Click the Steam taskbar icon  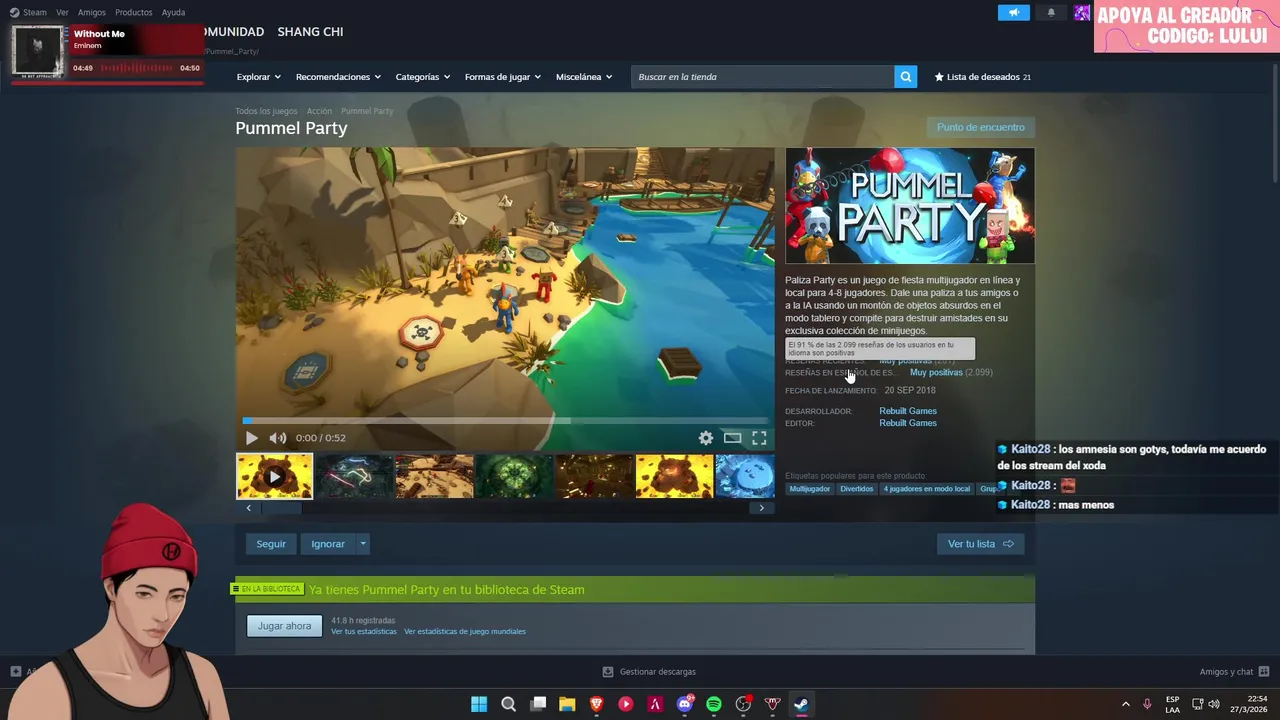click(801, 704)
